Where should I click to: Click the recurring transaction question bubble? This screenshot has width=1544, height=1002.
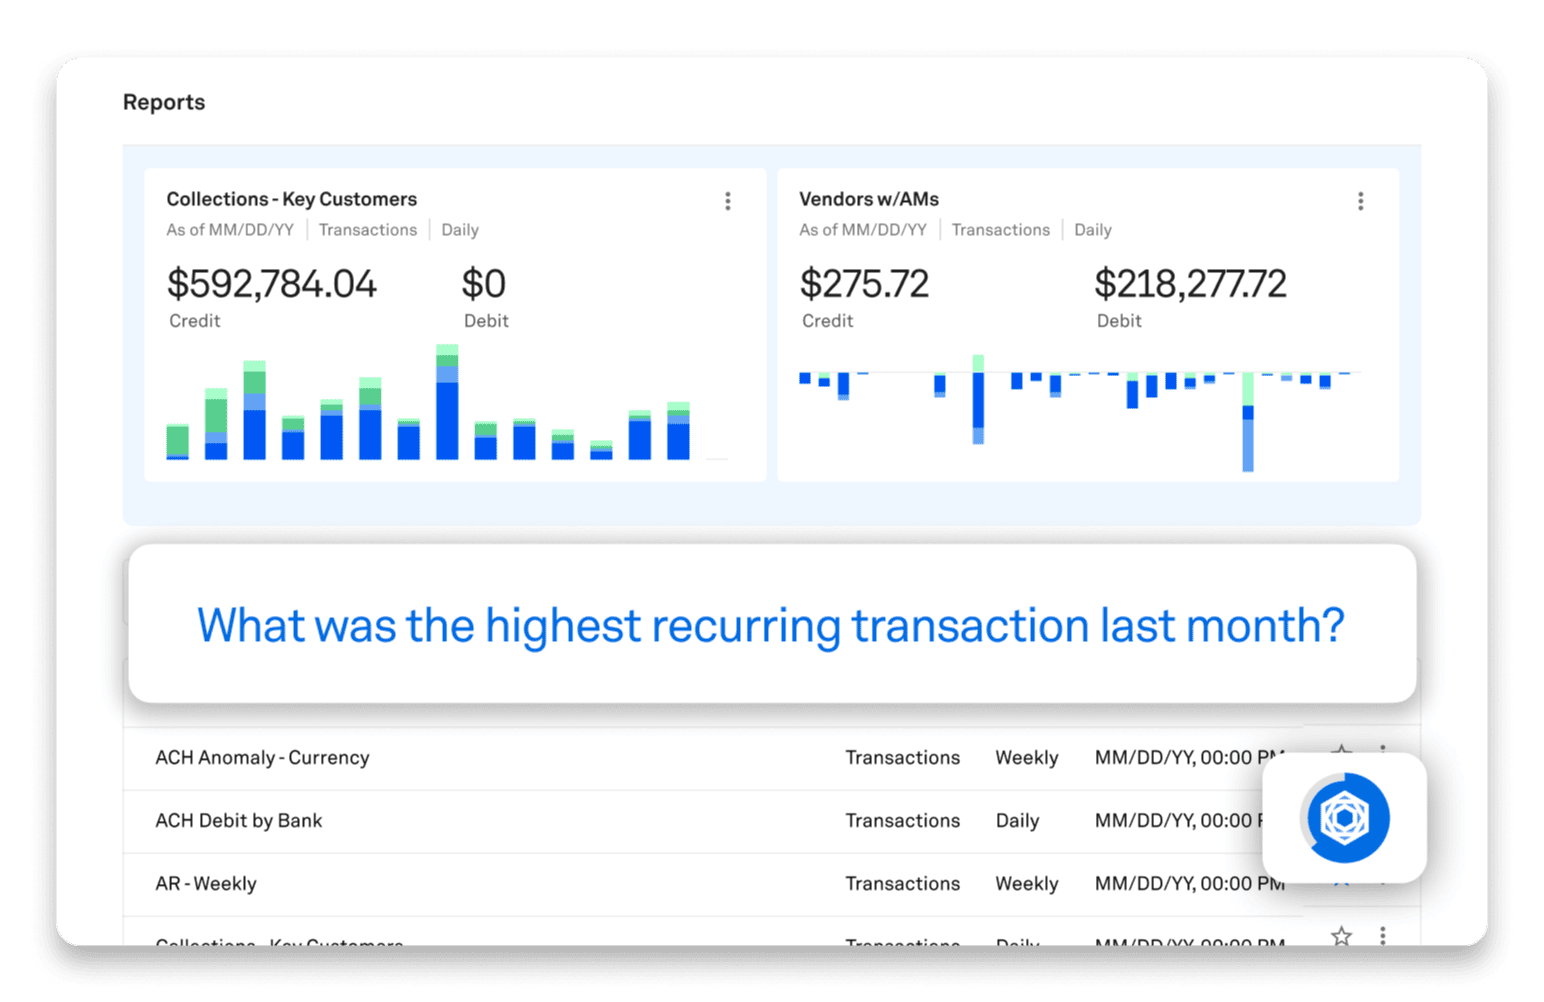(772, 625)
